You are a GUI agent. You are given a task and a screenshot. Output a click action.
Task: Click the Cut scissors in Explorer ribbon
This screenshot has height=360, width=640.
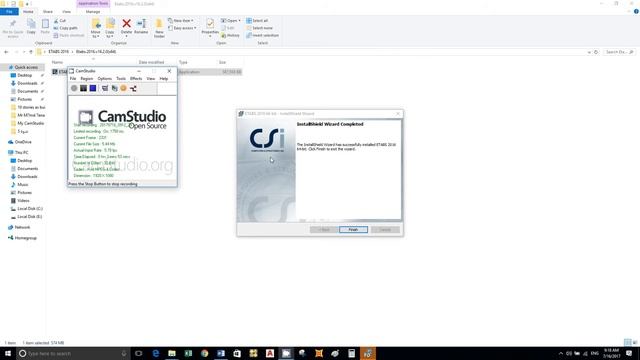tap(56, 20)
